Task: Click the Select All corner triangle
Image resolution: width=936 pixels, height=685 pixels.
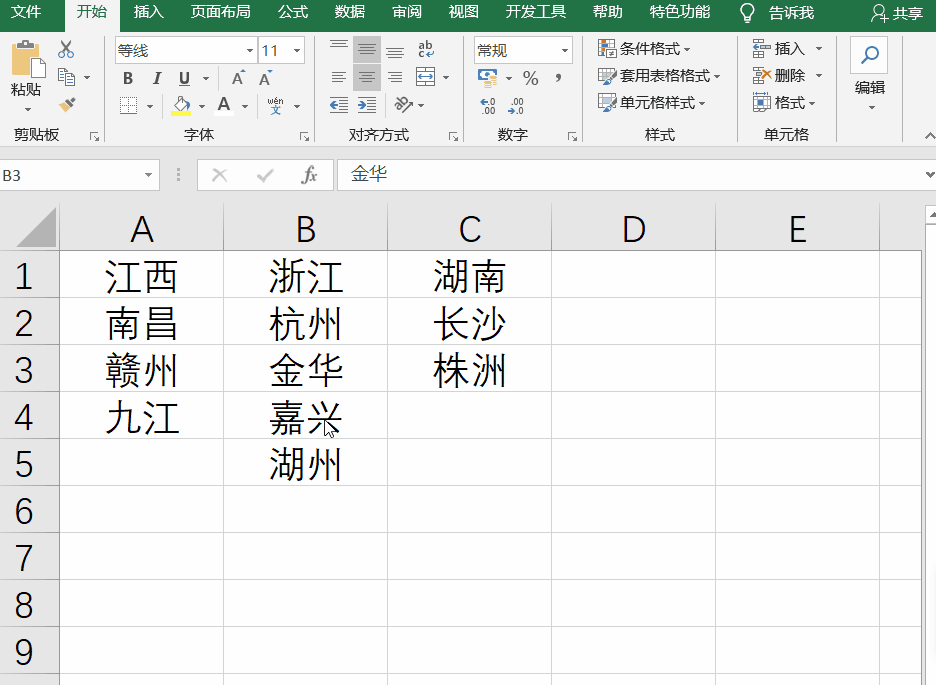Action: click(x=37, y=227)
